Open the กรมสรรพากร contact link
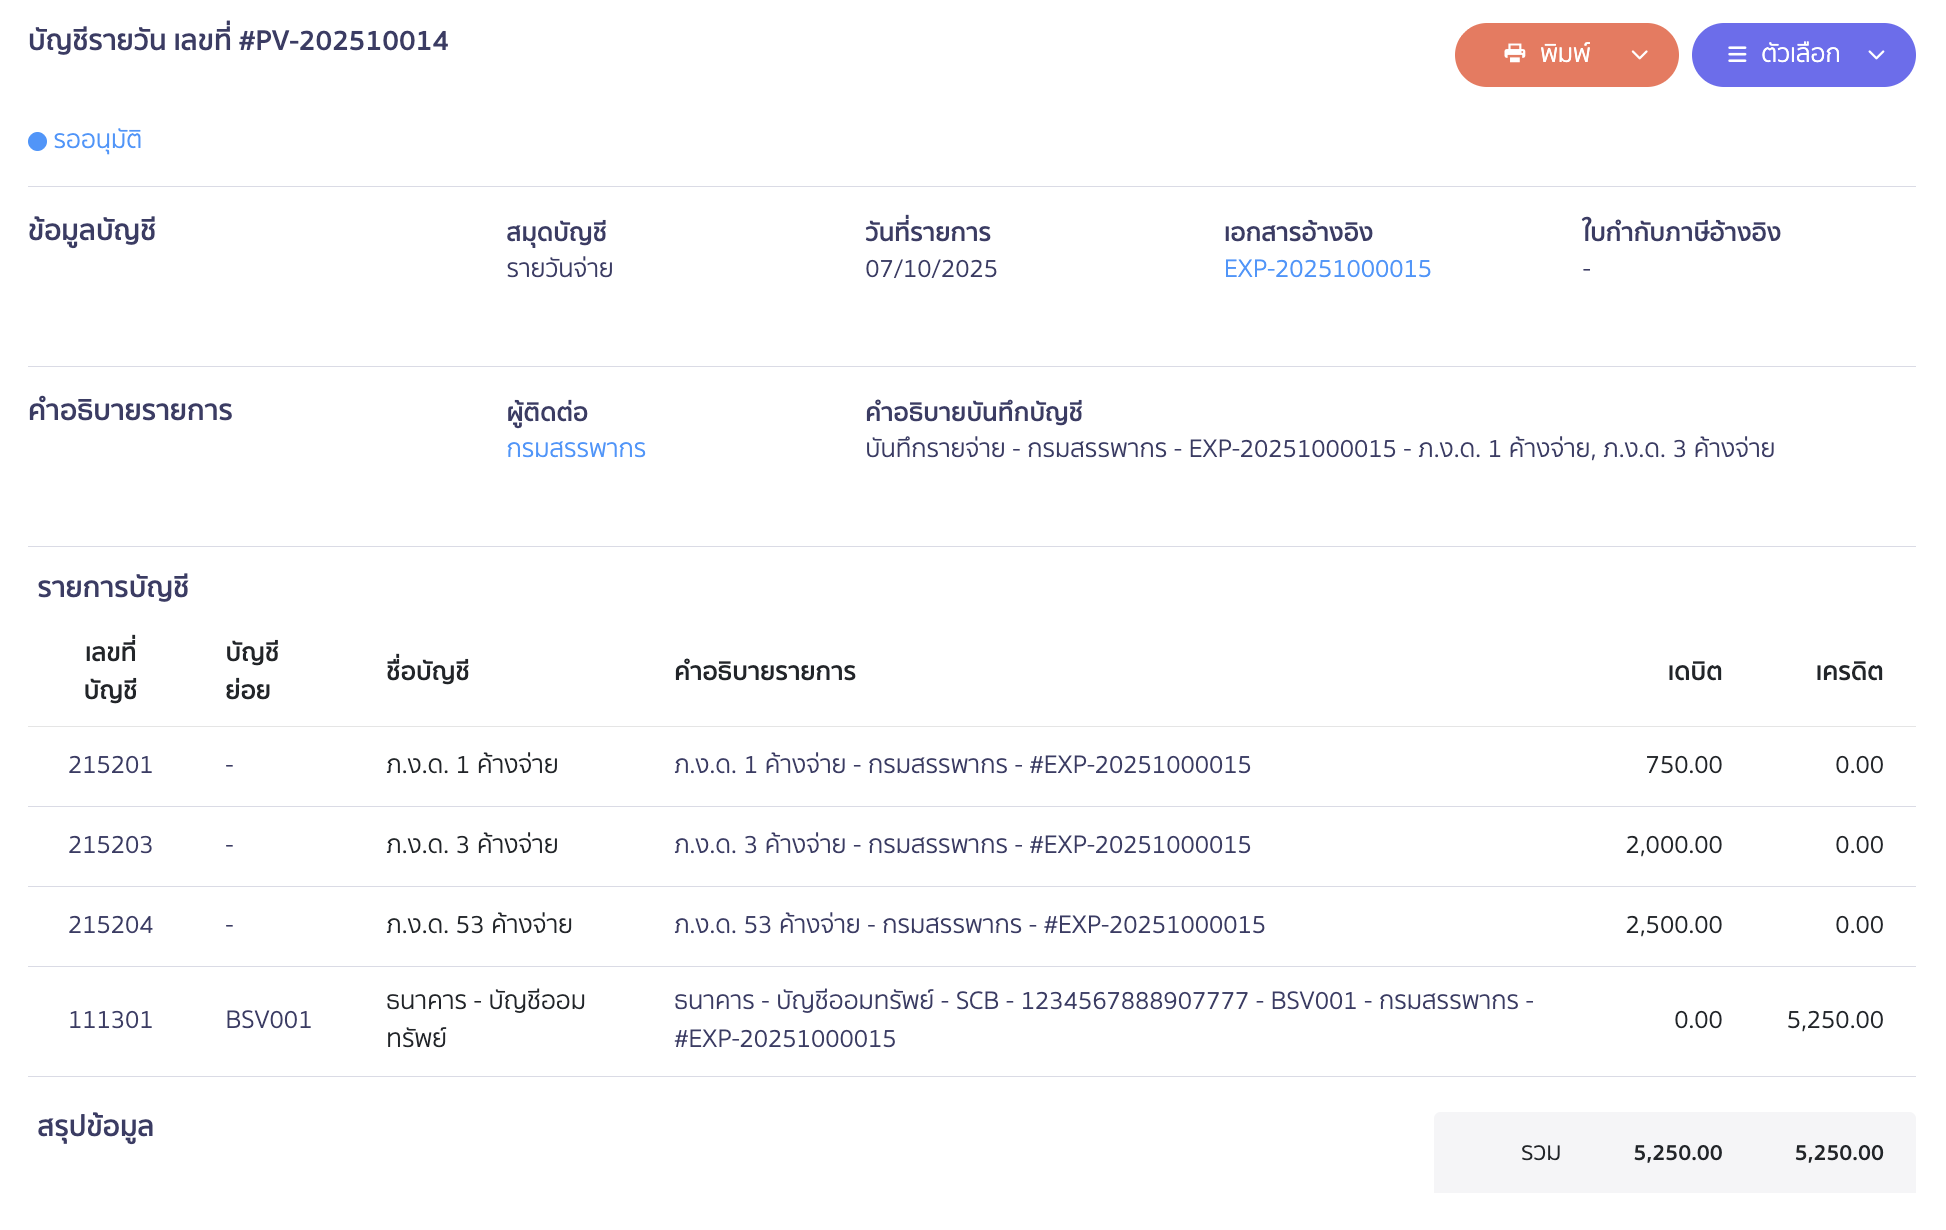The height and width of the screenshot is (1230, 1946). (x=575, y=449)
